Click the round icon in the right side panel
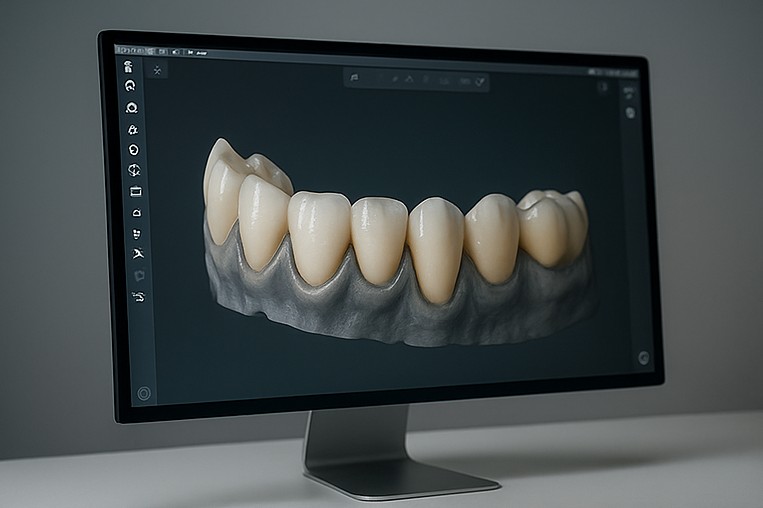Screen dimensions: 763x508 click(x=630, y=112)
